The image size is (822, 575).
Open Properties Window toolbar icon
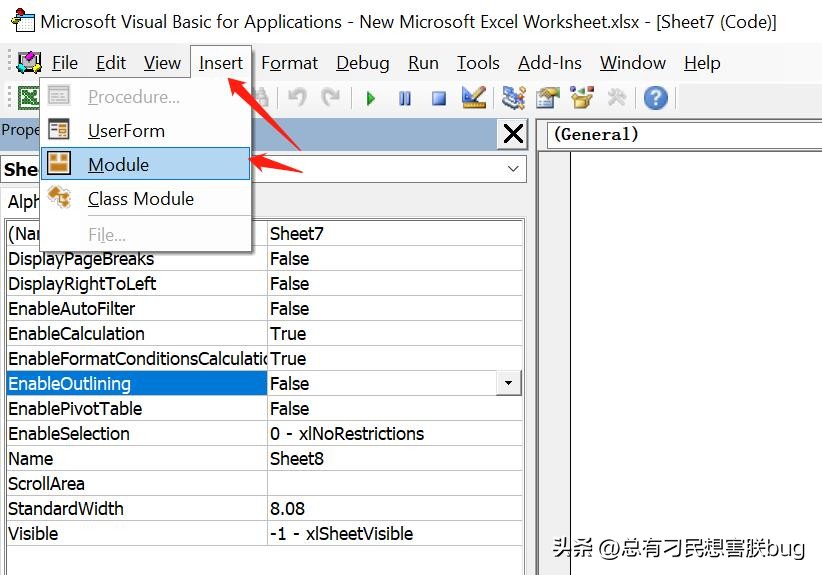pos(548,97)
